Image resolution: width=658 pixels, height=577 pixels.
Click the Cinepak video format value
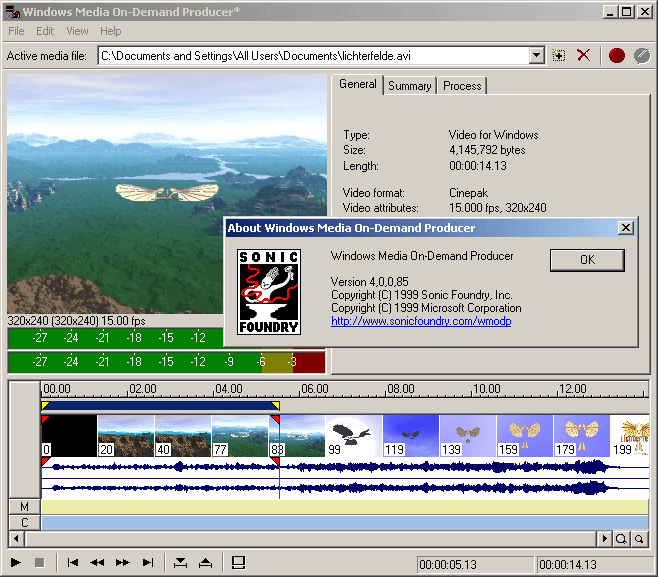click(468, 193)
